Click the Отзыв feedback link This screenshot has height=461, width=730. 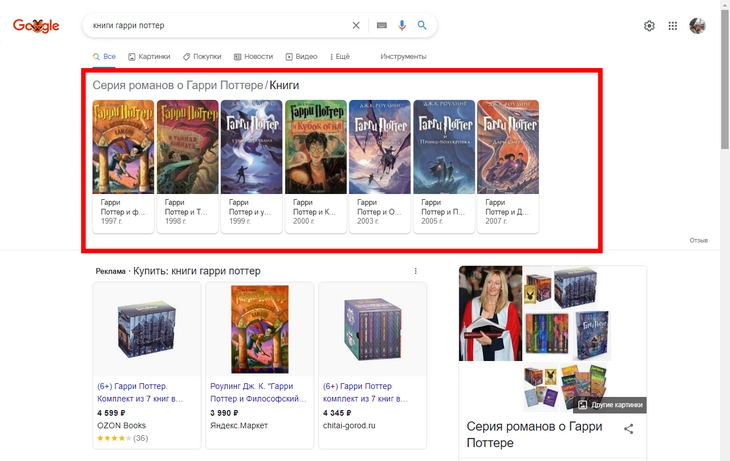(x=699, y=241)
